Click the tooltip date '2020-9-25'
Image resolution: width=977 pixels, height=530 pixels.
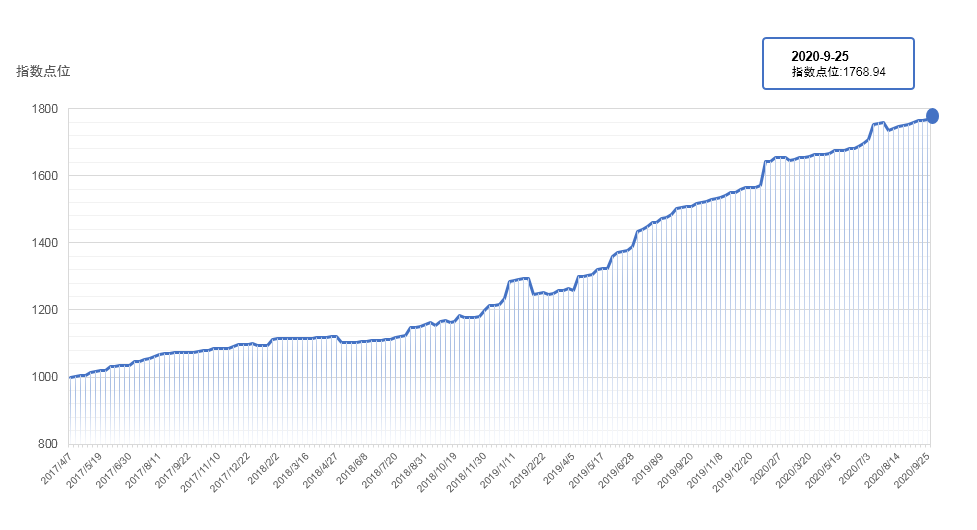tap(820, 57)
